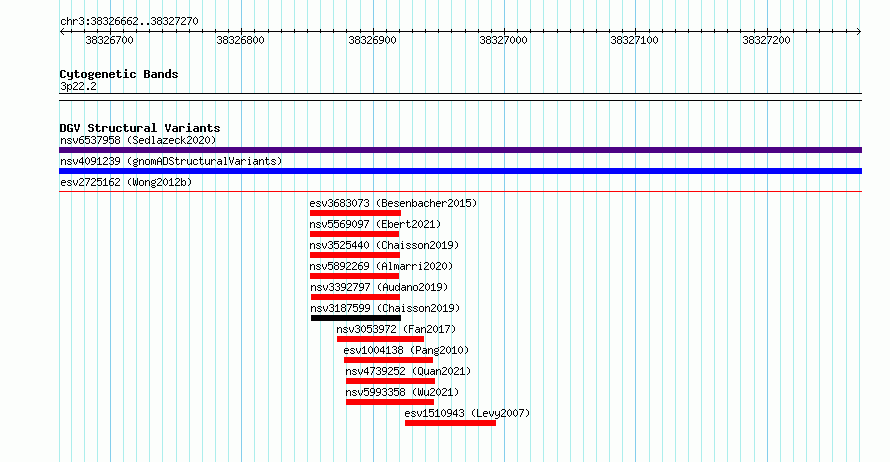
Task: Open the nsv3187599 (Chaisson2019) variant label
Action: (x=385, y=308)
